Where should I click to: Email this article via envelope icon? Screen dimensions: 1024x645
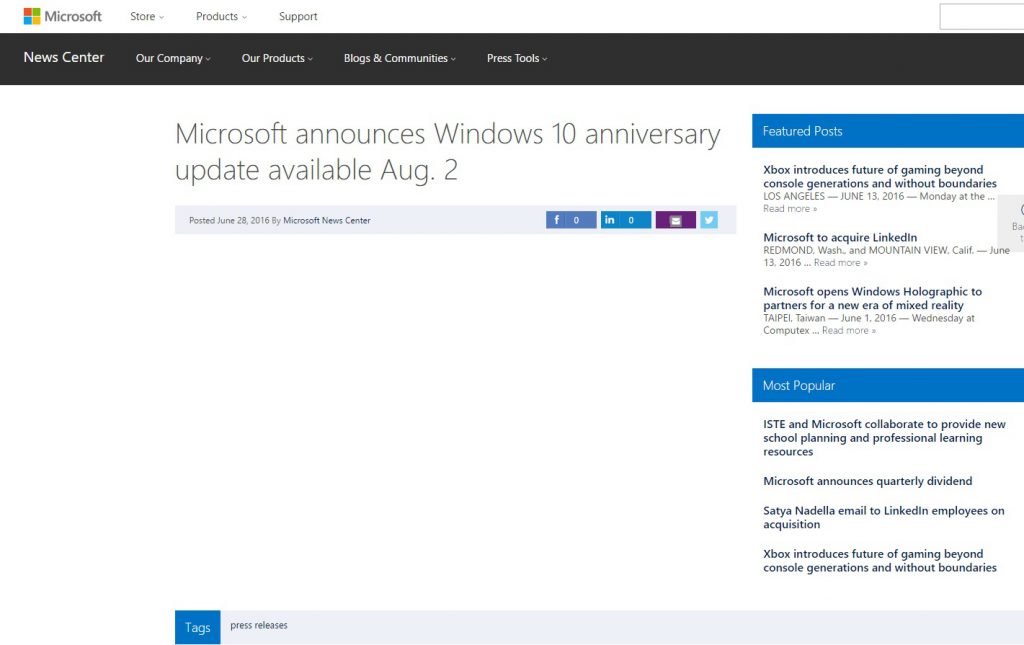coord(675,220)
